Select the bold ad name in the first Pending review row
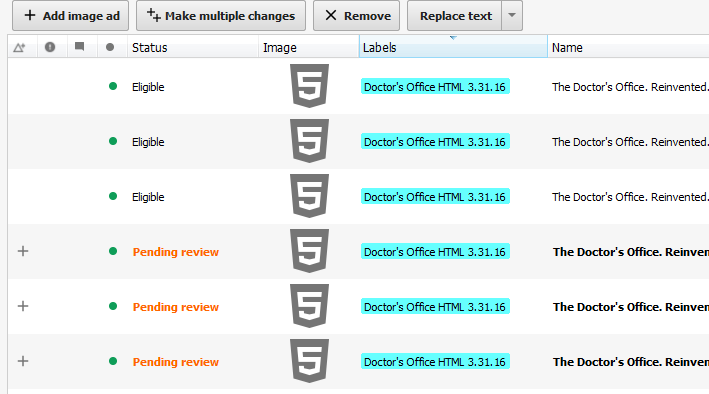 [x=630, y=252]
